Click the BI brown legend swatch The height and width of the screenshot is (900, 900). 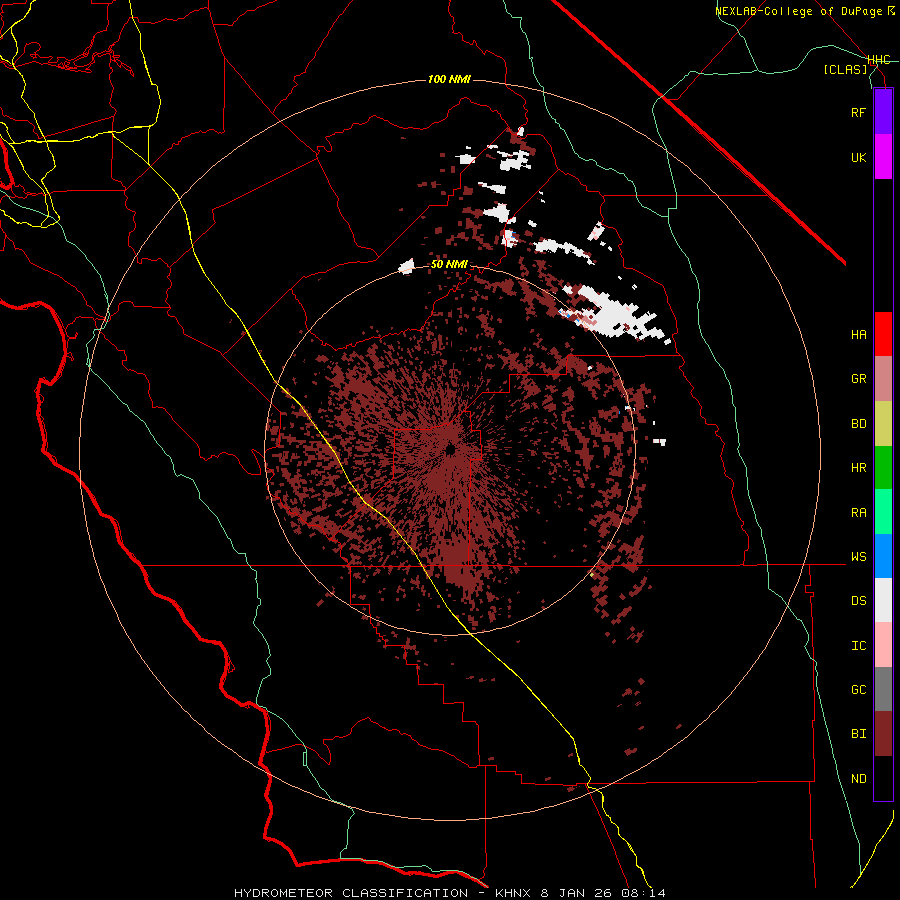[883, 734]
